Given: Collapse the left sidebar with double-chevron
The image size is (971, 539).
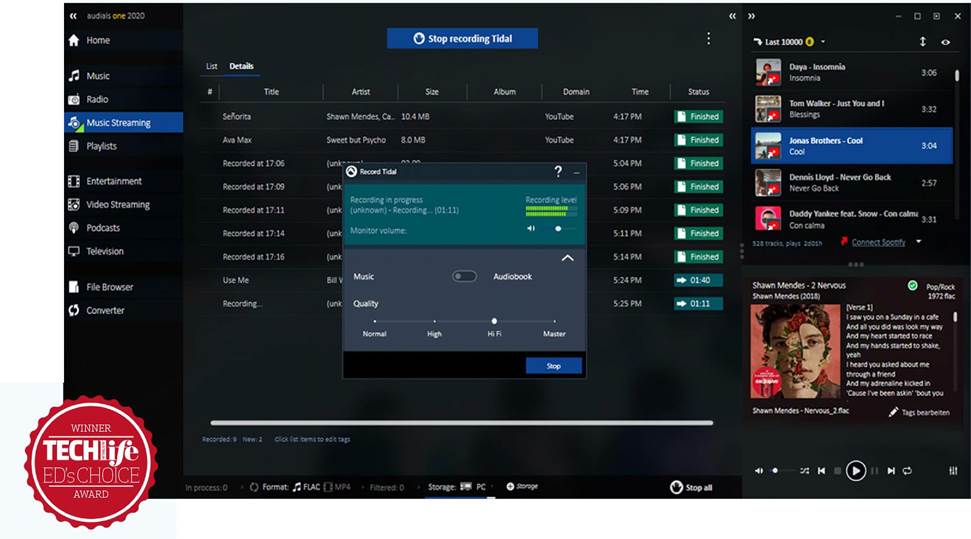Looking at the screenshot, I should click(73, 16).
